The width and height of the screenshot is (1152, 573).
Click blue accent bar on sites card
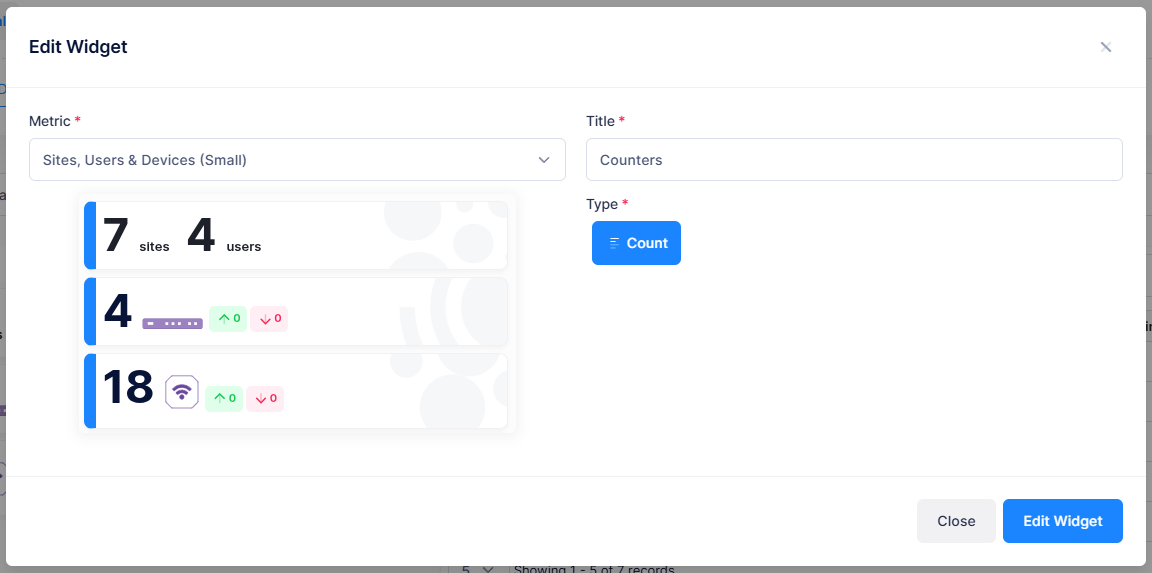click(90, 236)
